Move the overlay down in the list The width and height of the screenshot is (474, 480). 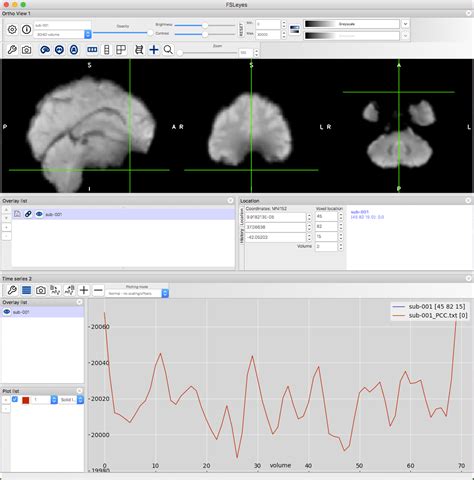6,218
